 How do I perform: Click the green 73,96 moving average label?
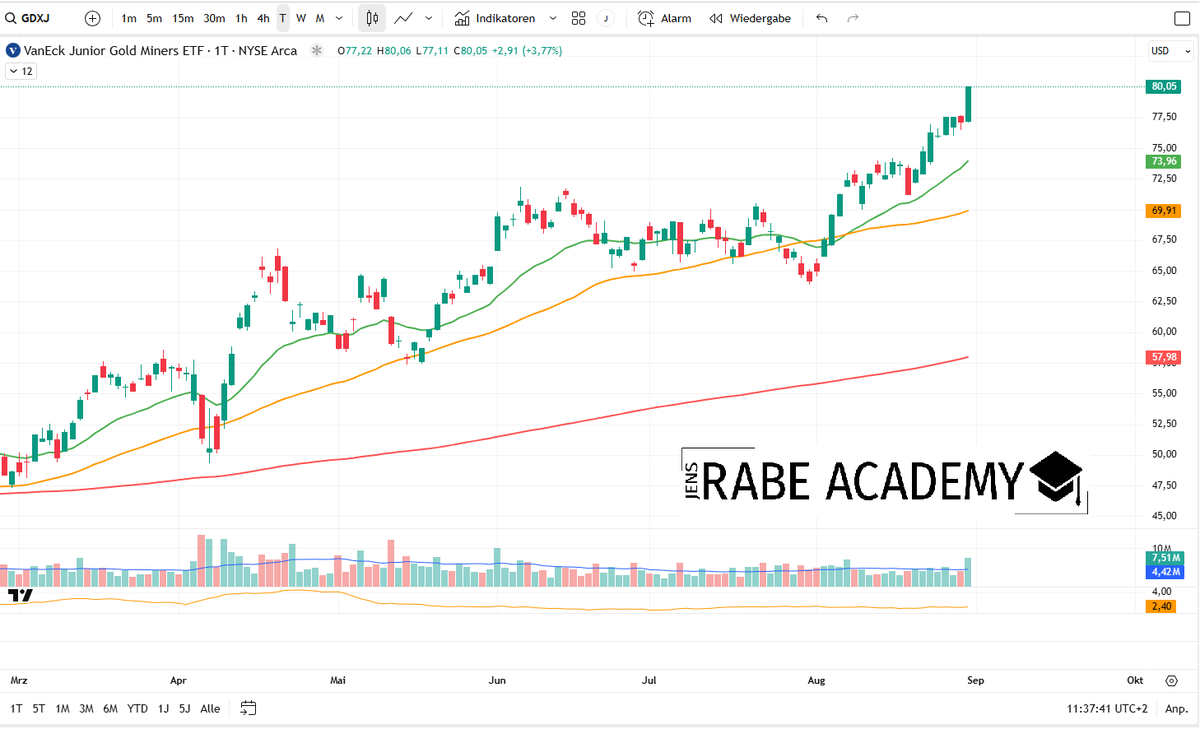[x=1163, y=161]
